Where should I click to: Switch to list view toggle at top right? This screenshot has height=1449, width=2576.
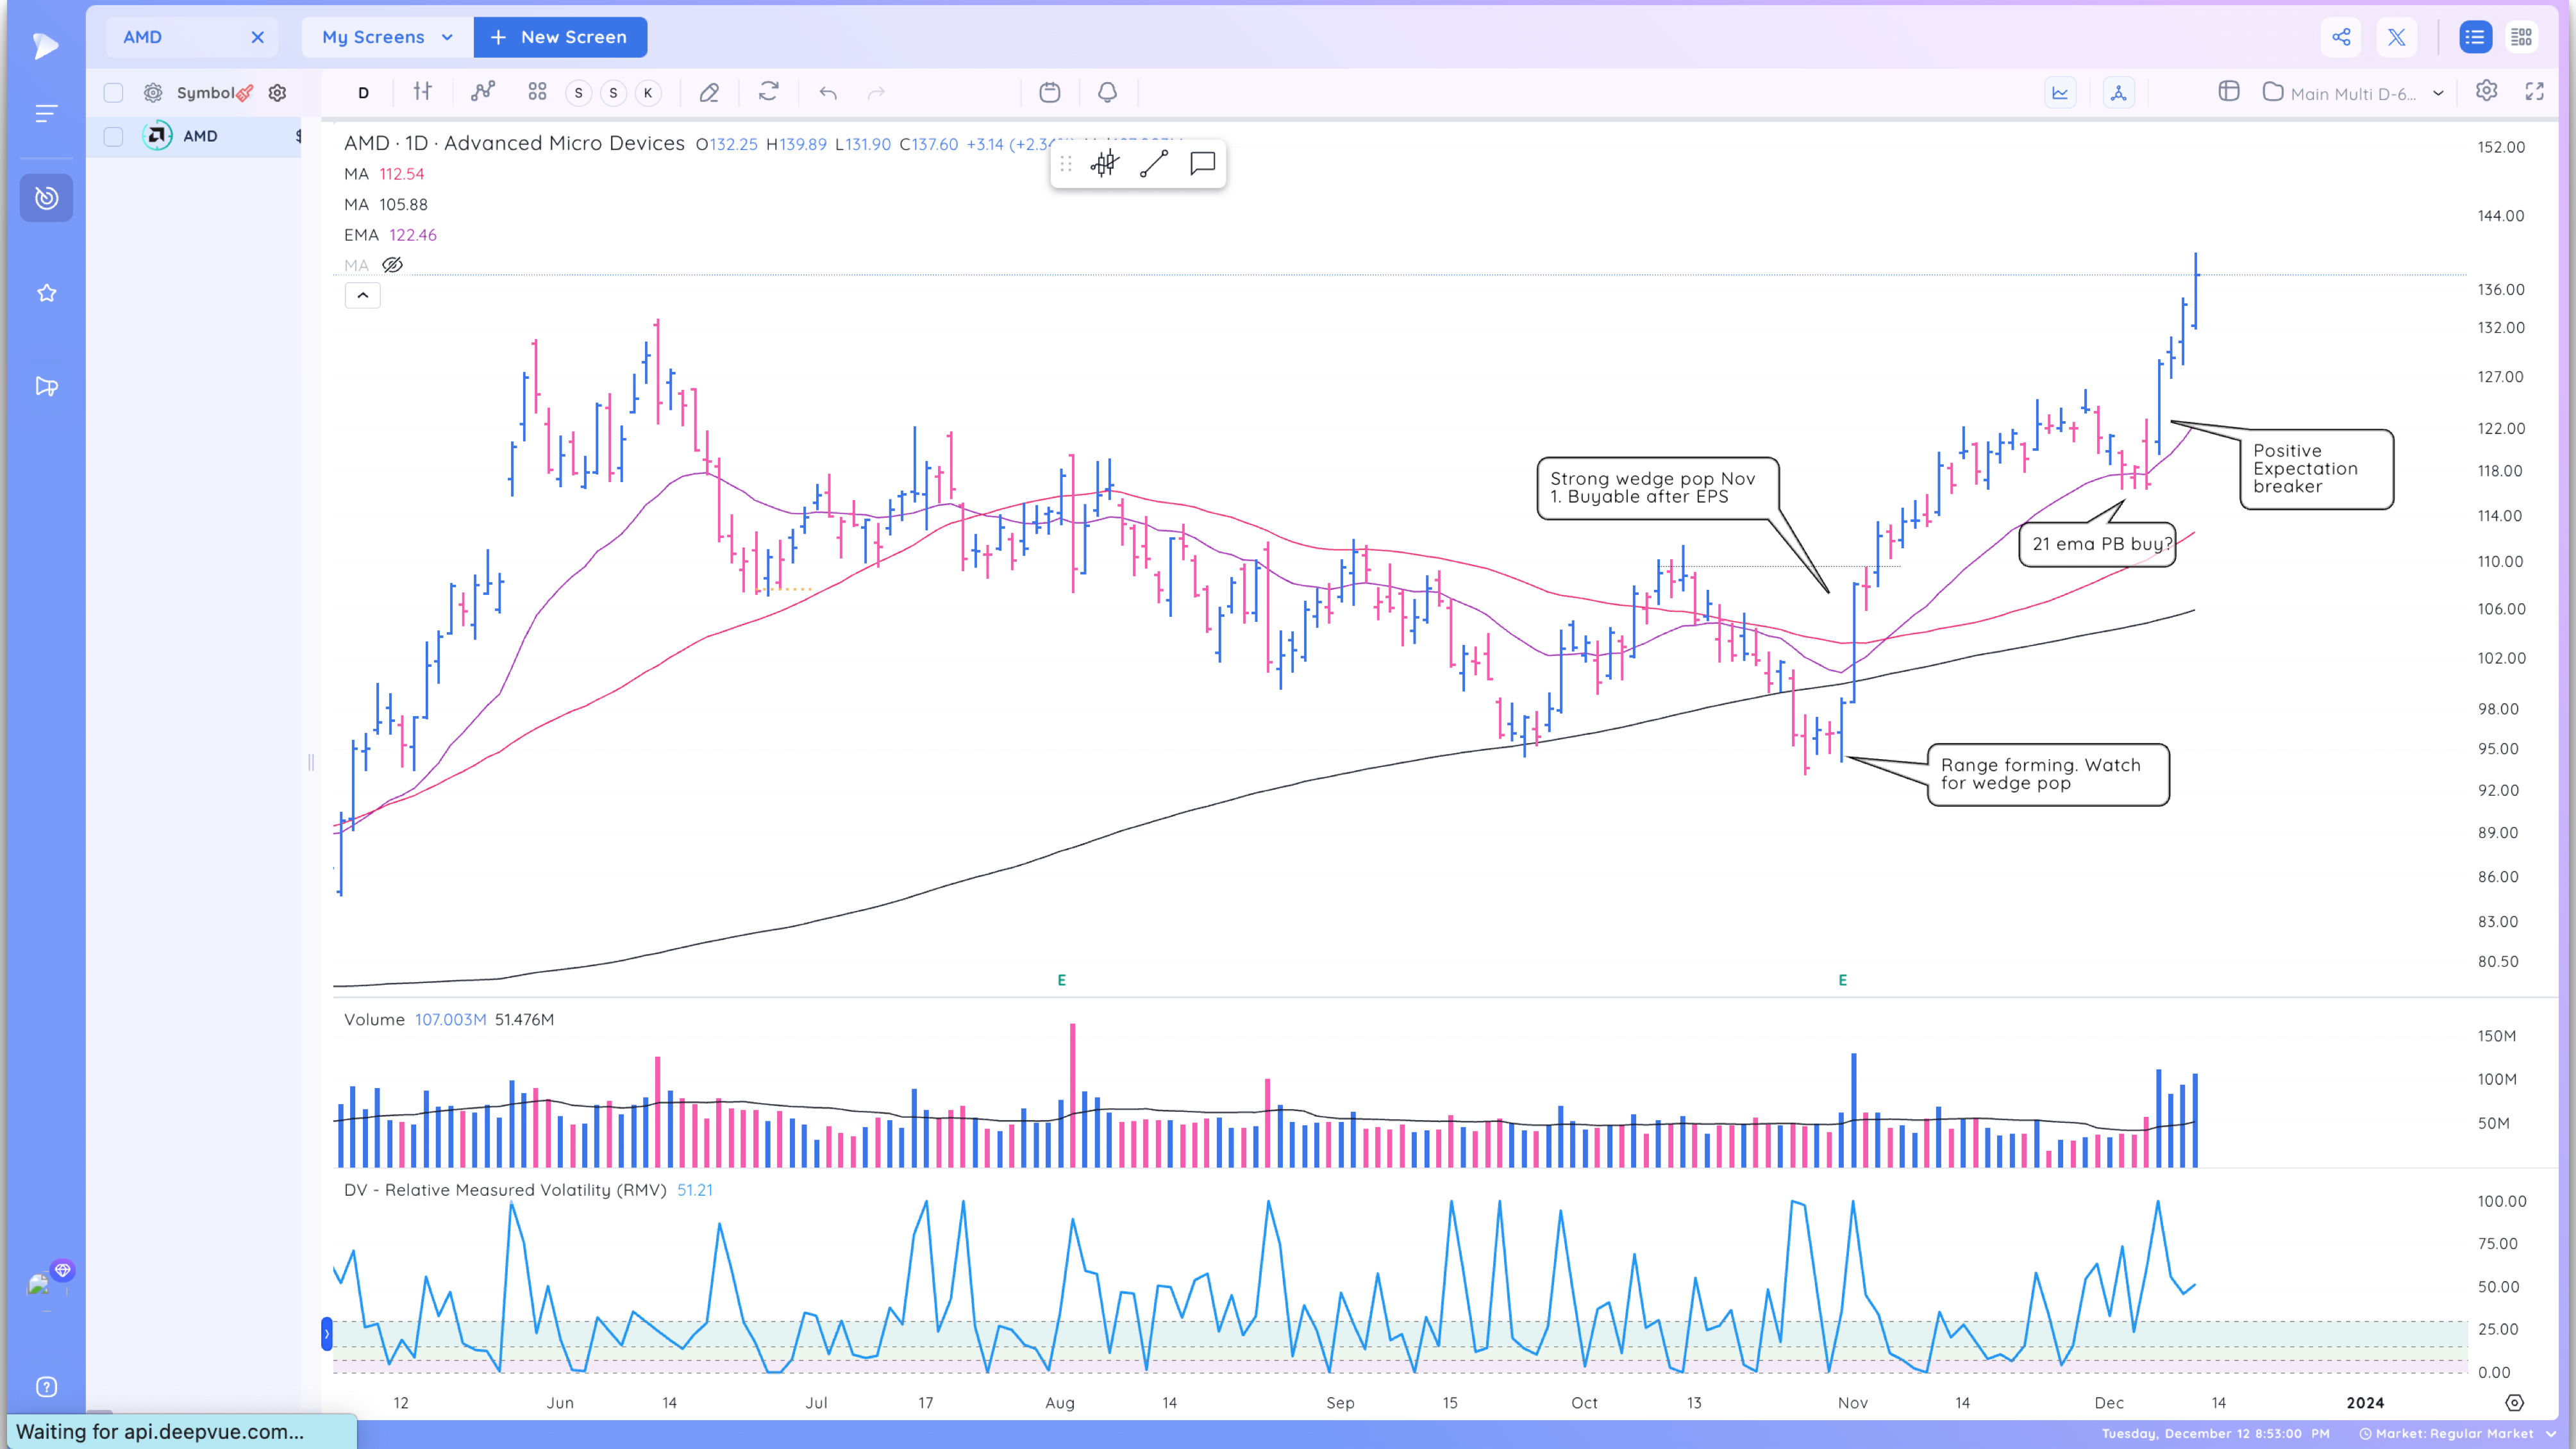point(2475,37)
